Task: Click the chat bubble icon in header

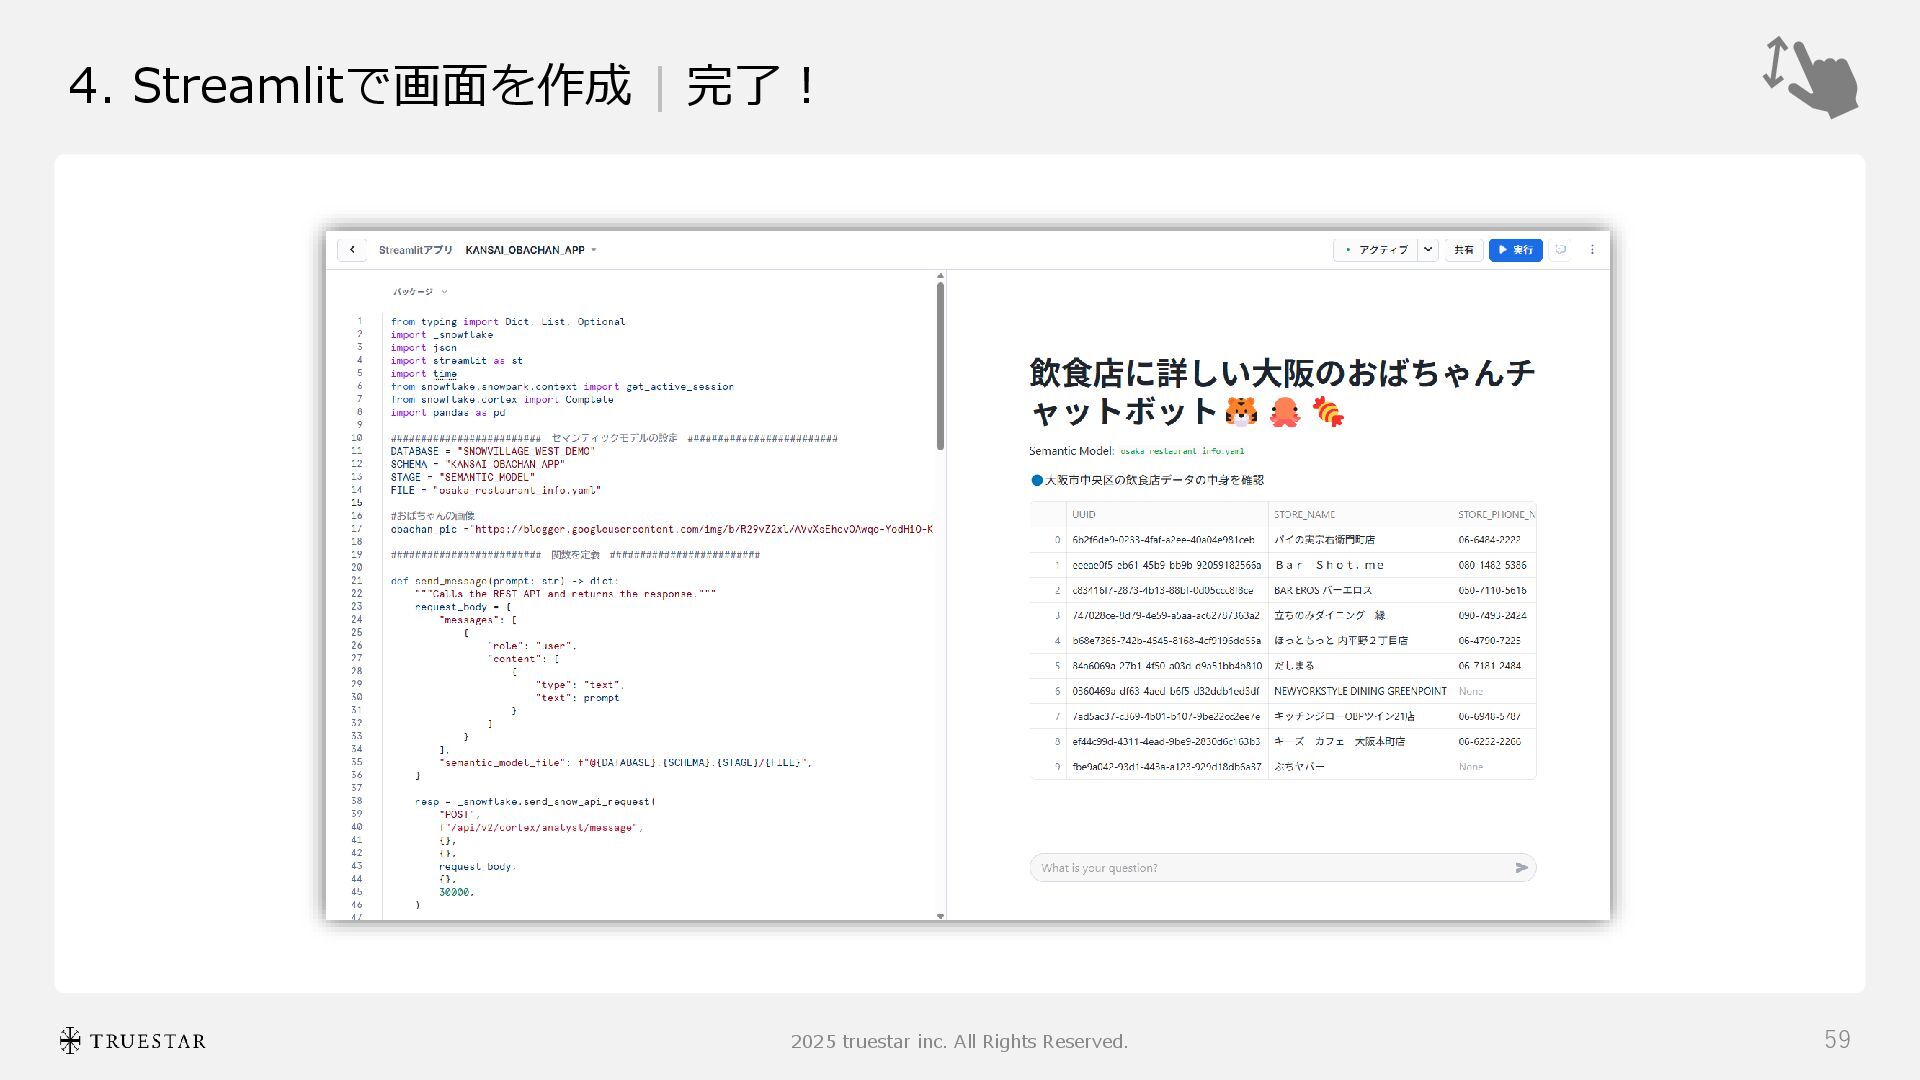Action: coord(1561,250)
